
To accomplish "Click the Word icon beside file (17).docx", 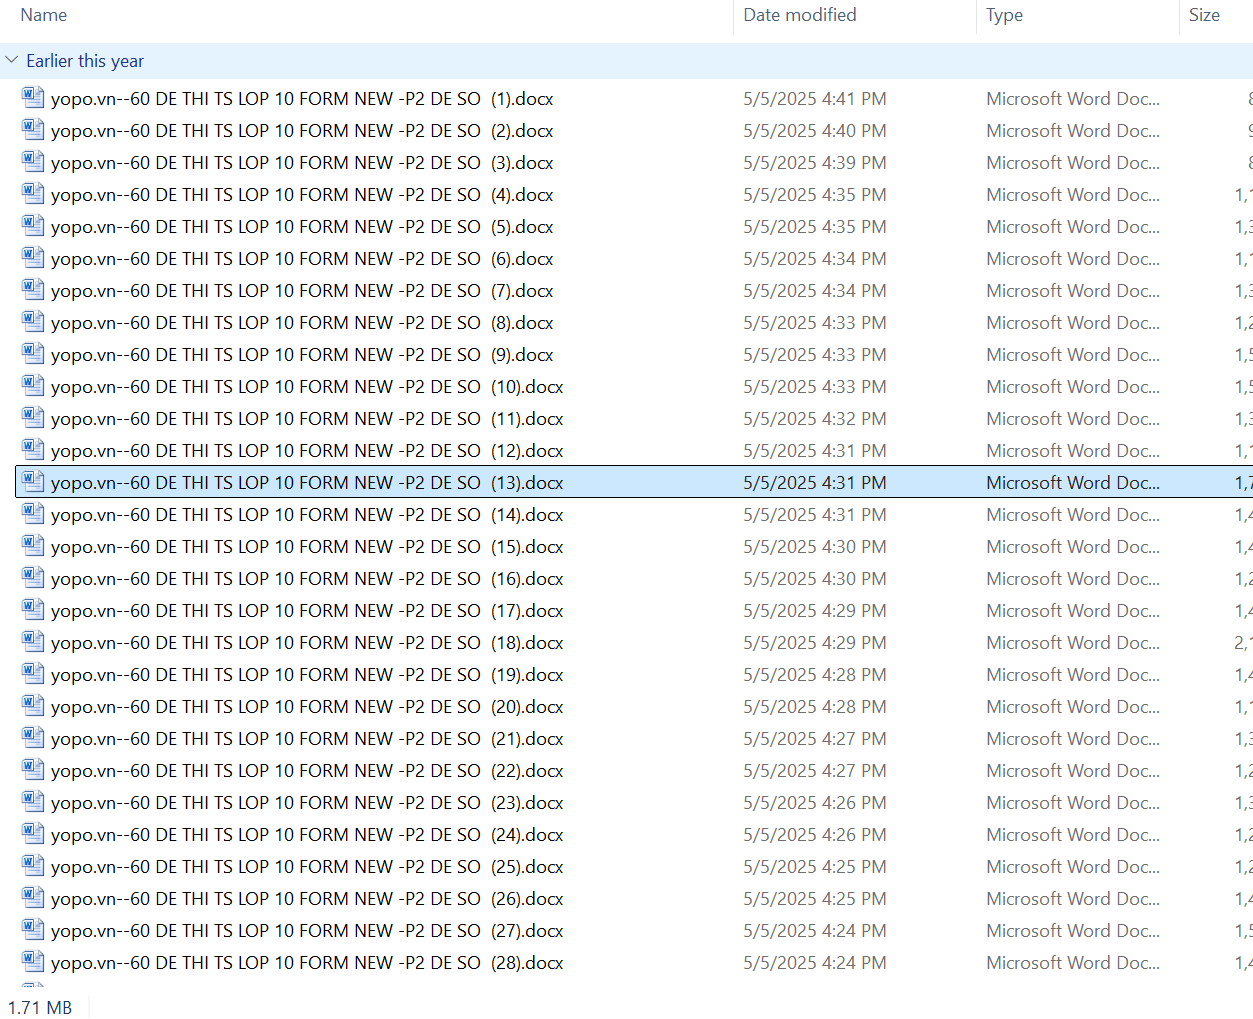I will pyautogui.click(x=33, y=610).
